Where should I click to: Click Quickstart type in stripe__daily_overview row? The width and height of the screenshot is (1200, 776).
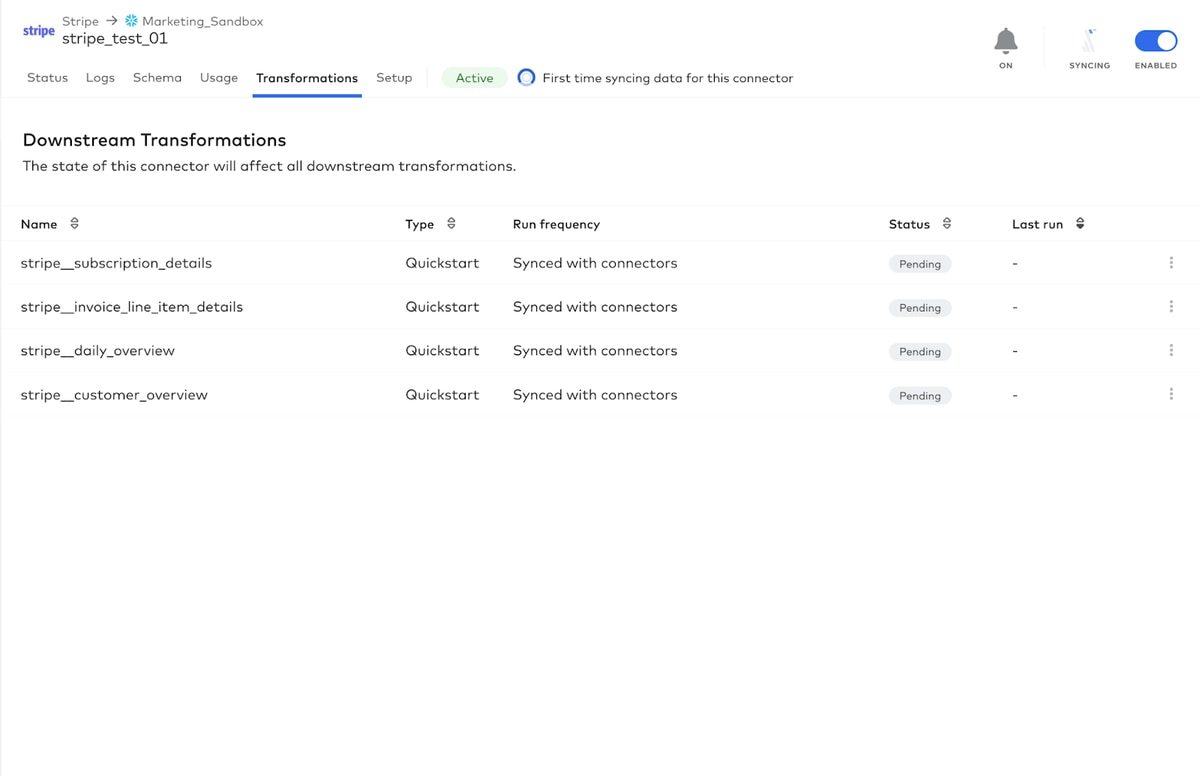coord(442,351)
